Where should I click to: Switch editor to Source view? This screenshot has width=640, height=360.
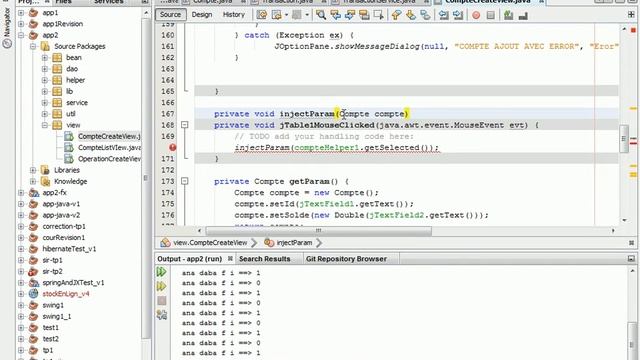170,15
